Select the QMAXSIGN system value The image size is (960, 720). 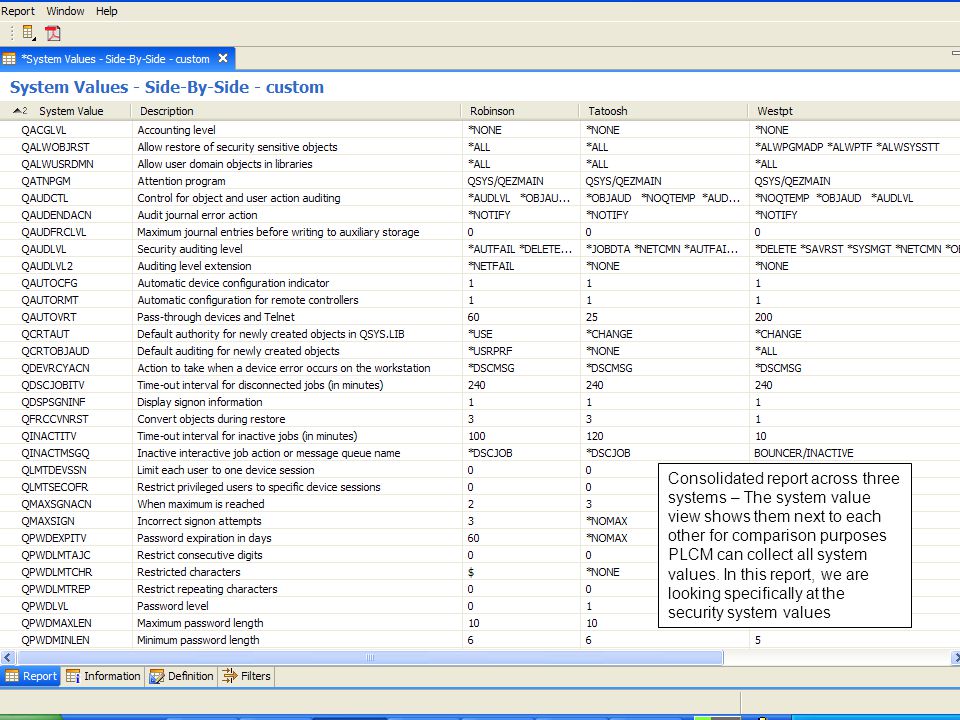(x=48, y=521)
